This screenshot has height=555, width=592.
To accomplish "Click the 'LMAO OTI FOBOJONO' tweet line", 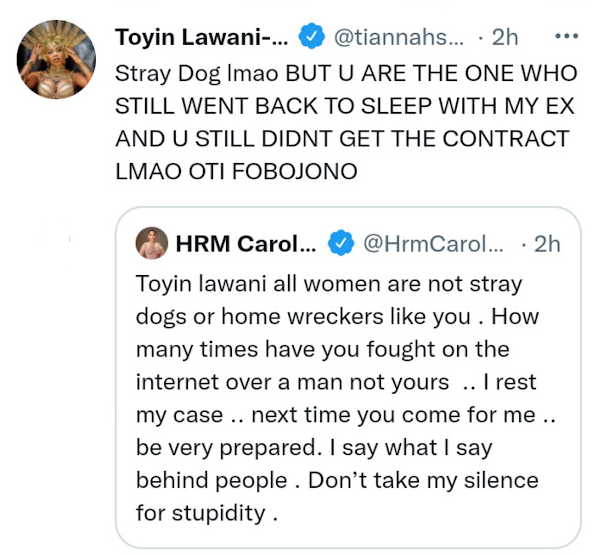I will click(x=236, y=171).
